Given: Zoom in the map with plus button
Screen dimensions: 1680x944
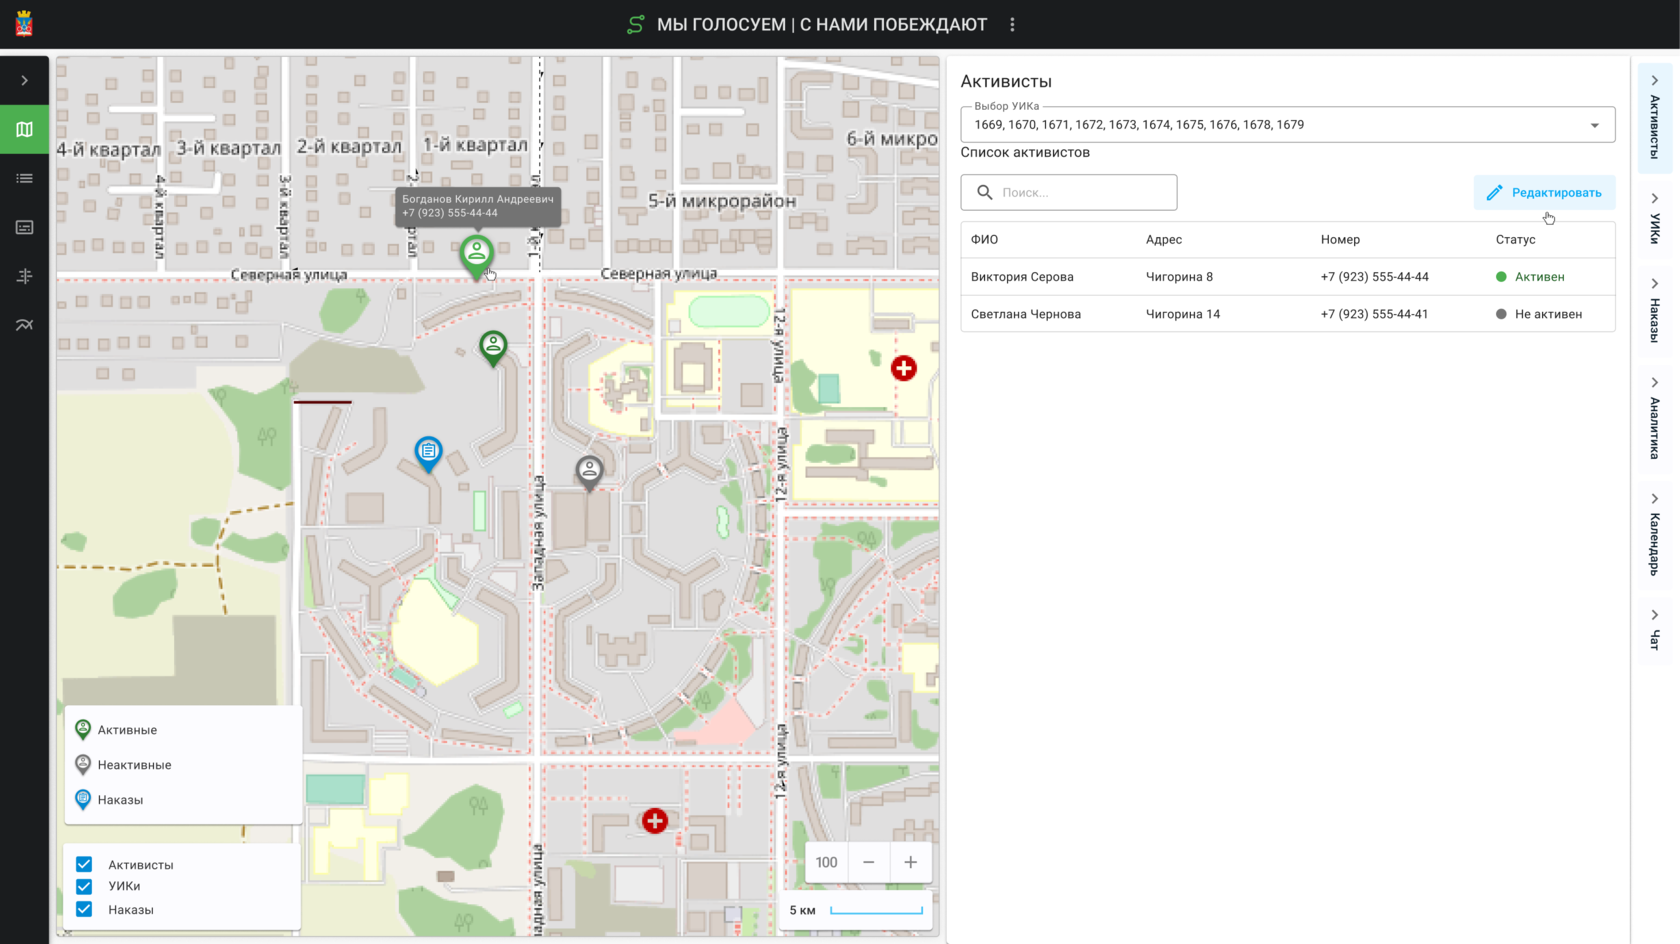Looking at the screenshot, I should click(x=911, y=862).
